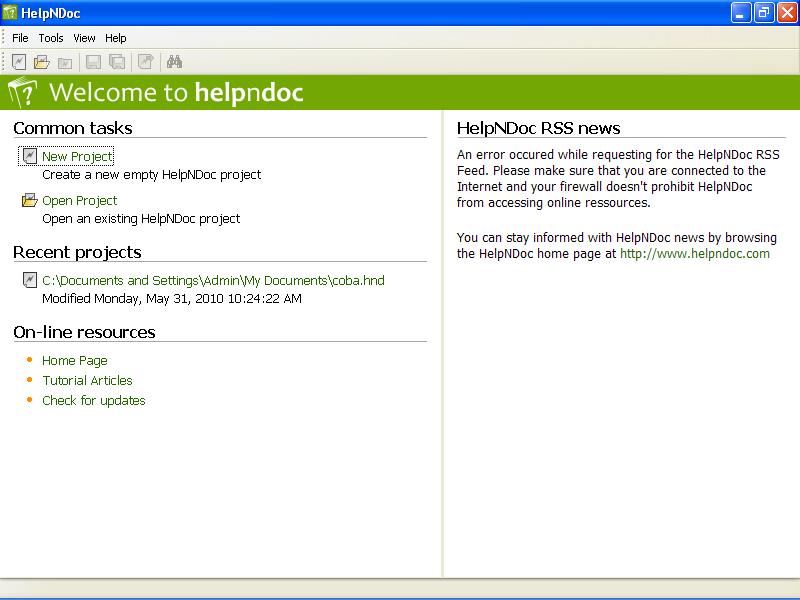This screenshot has width=800, height=600.
Task: Click the 'Recent projects' heading
Action: click(77, 252)
